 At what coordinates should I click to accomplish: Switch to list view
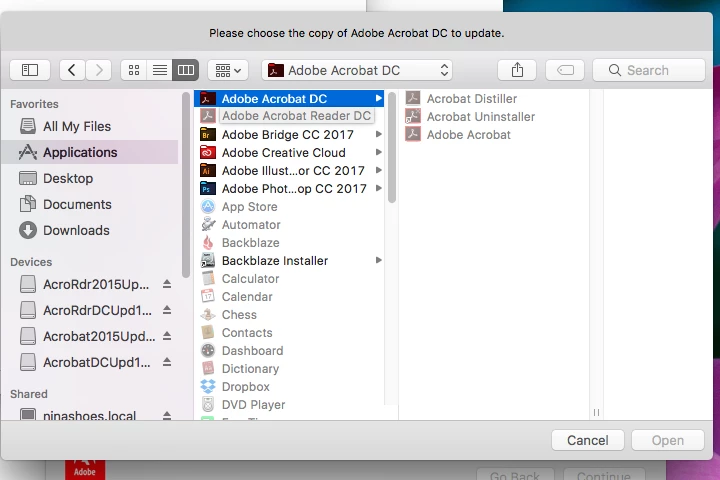(x=159, y=70)
